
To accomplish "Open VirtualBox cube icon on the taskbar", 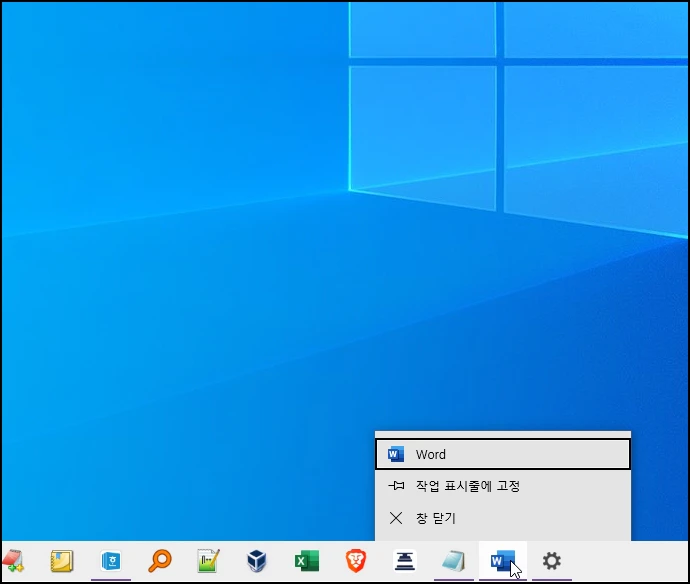I will click(x=257, y=561).
